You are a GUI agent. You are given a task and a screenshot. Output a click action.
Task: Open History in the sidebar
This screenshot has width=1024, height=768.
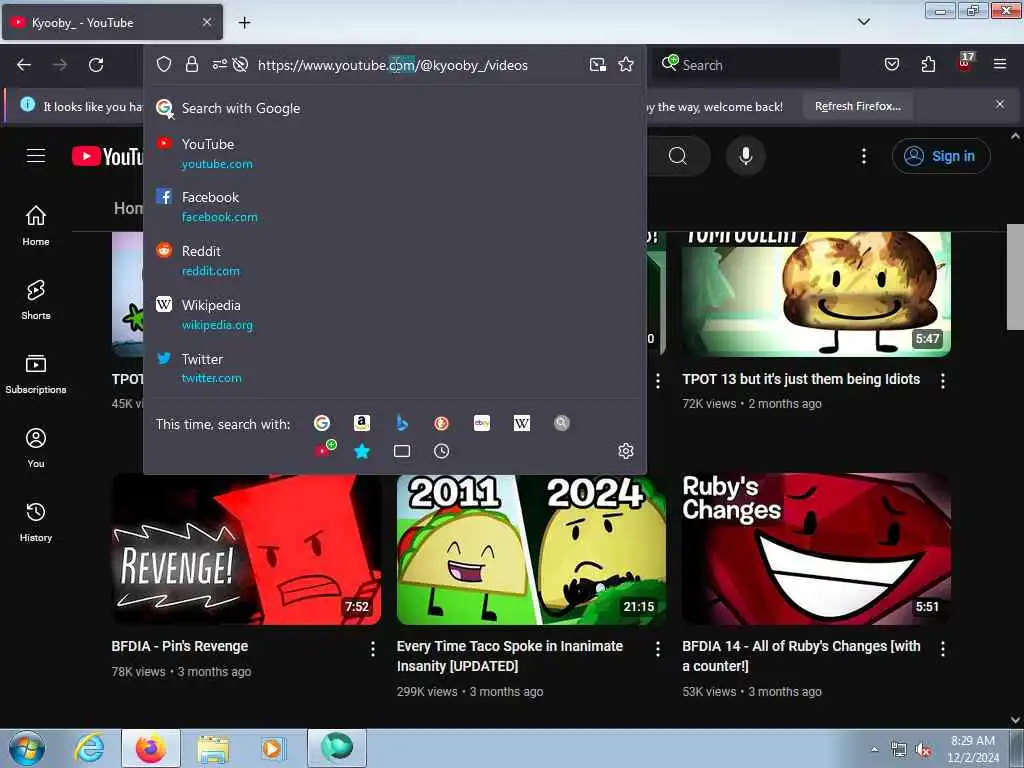(36, 521)
